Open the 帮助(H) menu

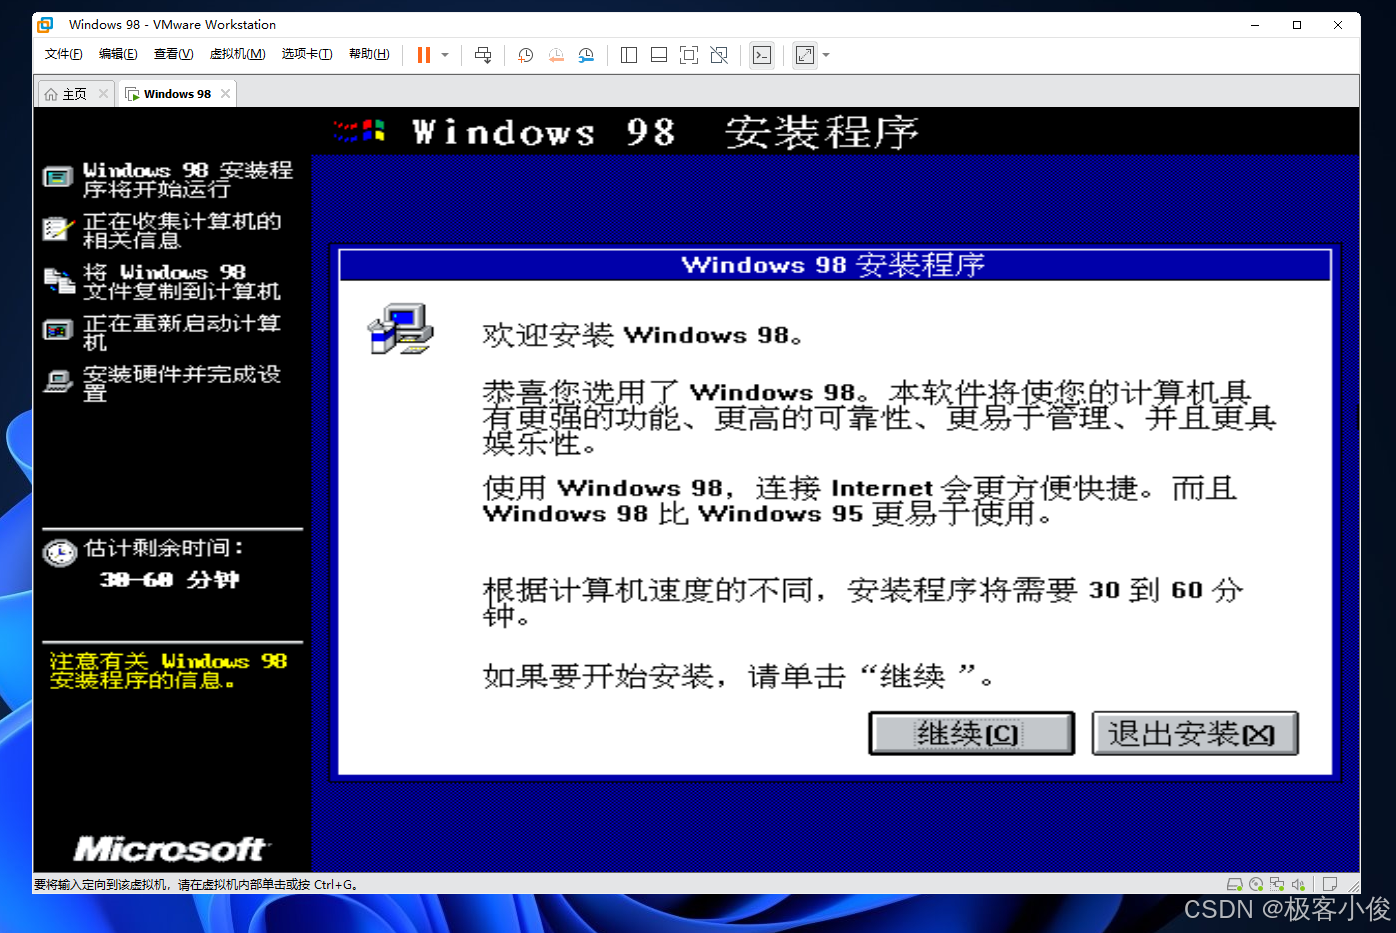(369, 54)
